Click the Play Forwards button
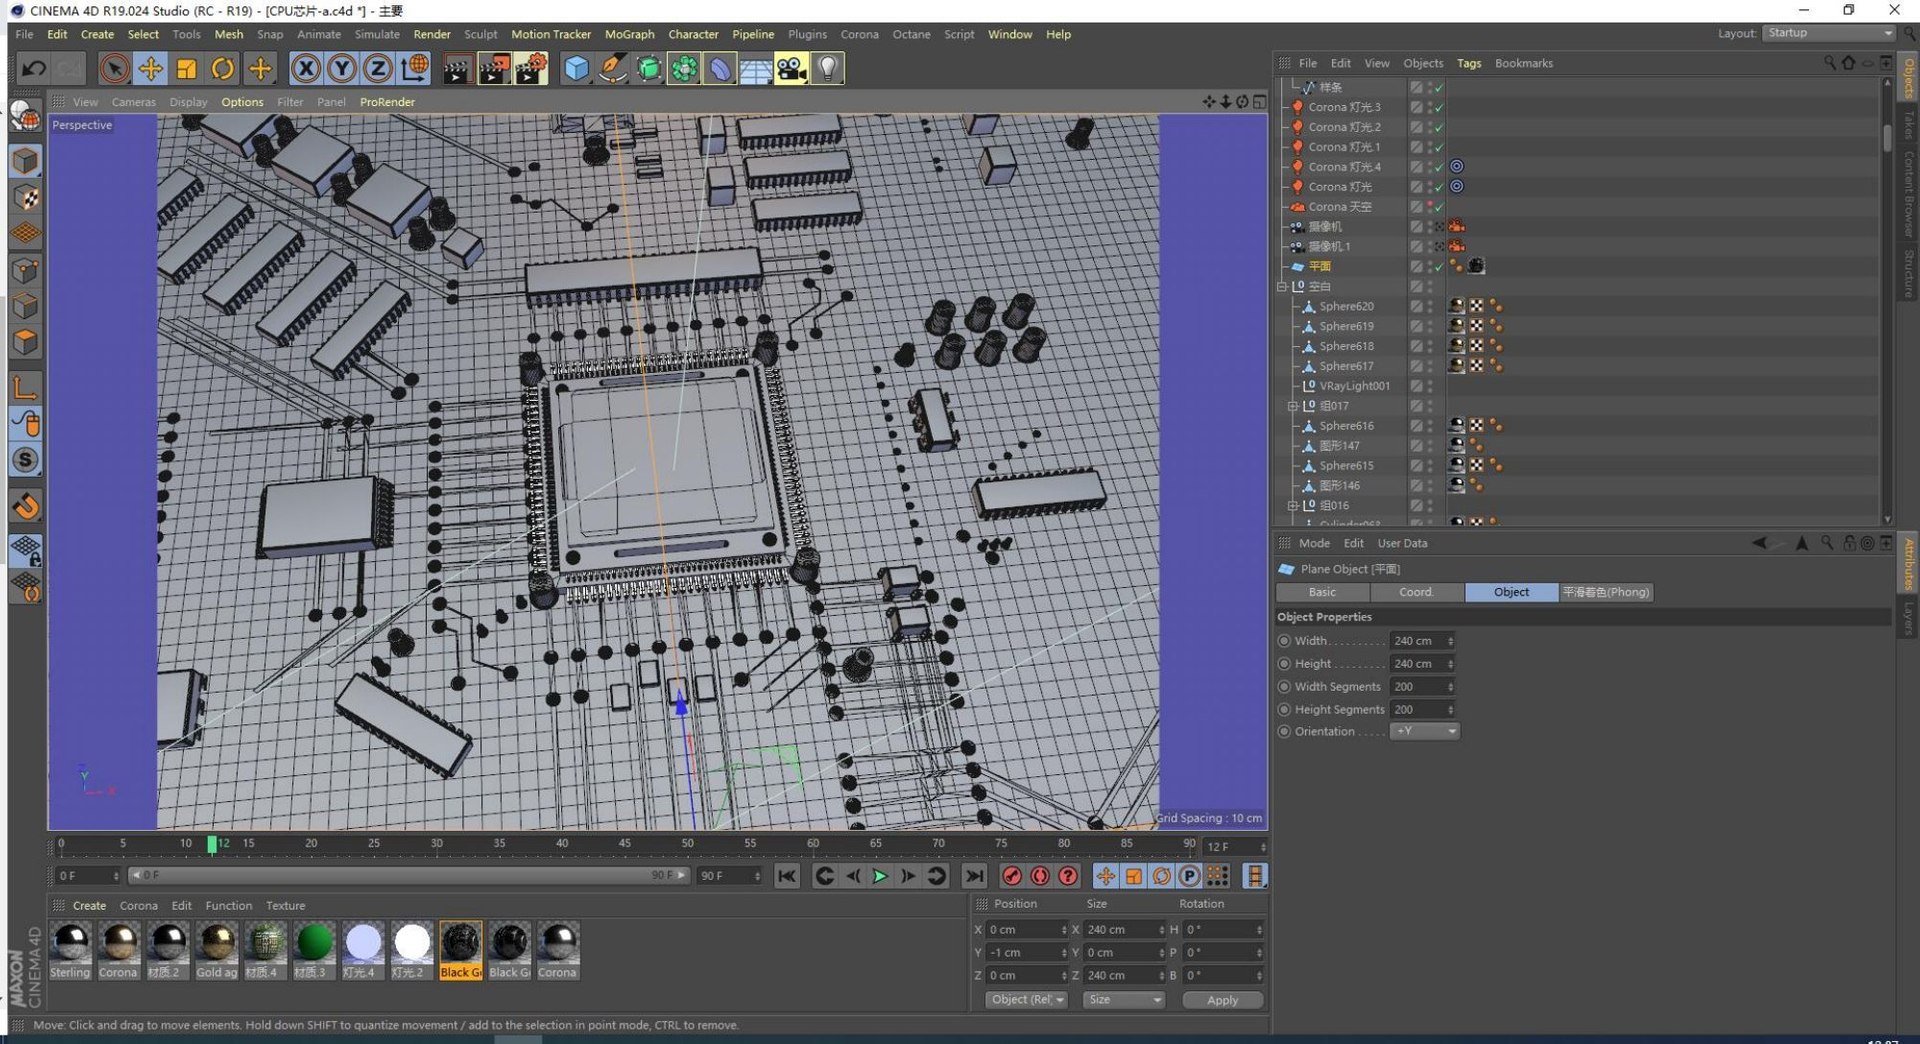 click(880, 876)
